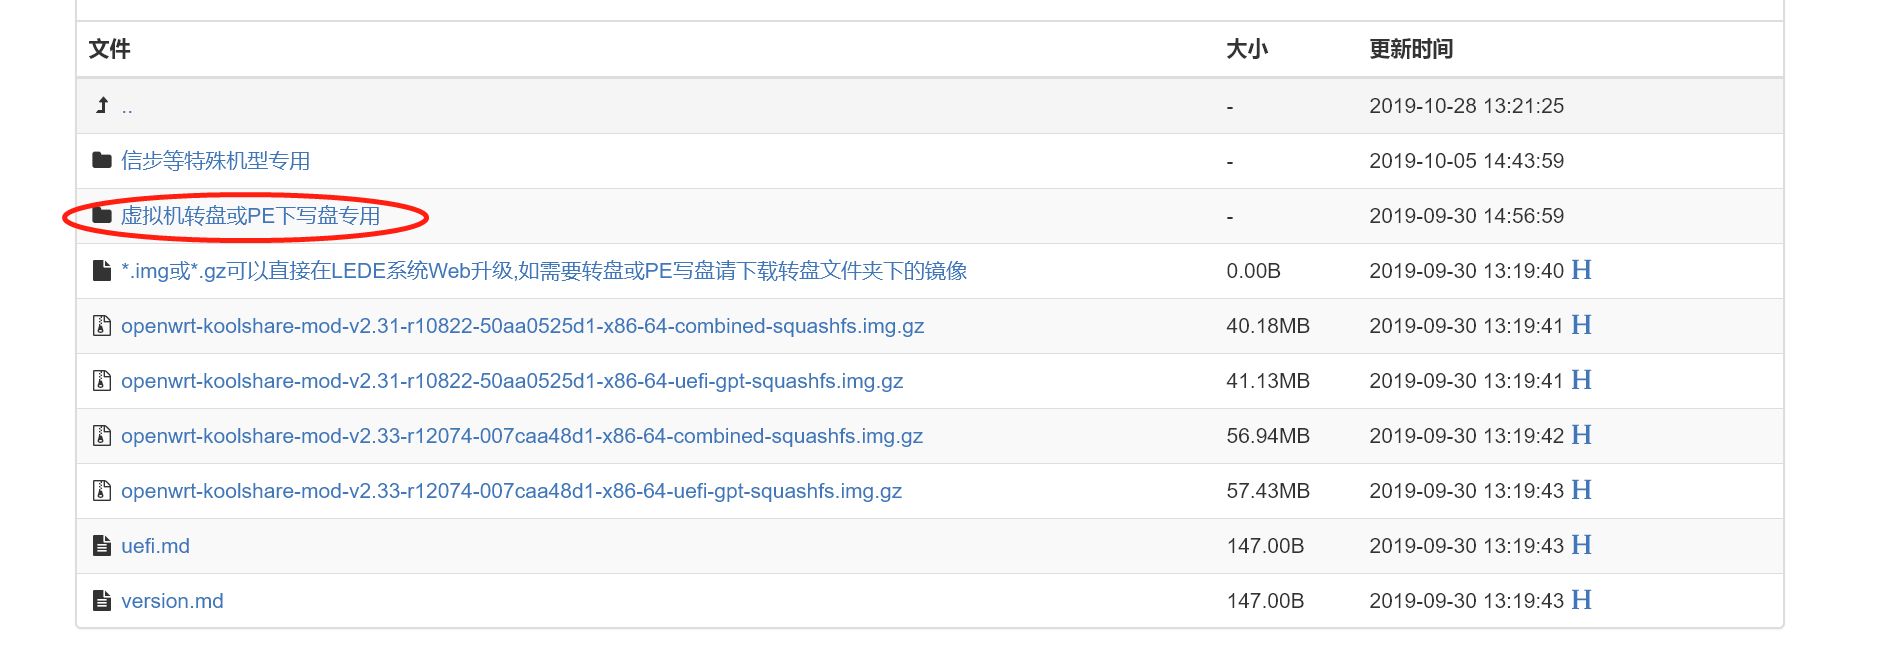
Task: Click archive icon of v2.31 combined-squashfs image
Action: click(102, 325)
